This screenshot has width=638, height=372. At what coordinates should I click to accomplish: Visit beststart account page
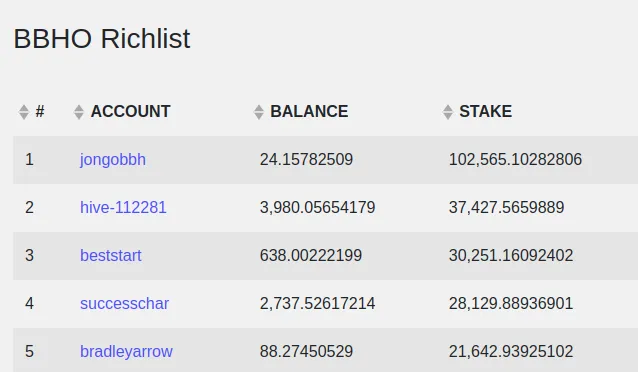(x=111, y=256)
